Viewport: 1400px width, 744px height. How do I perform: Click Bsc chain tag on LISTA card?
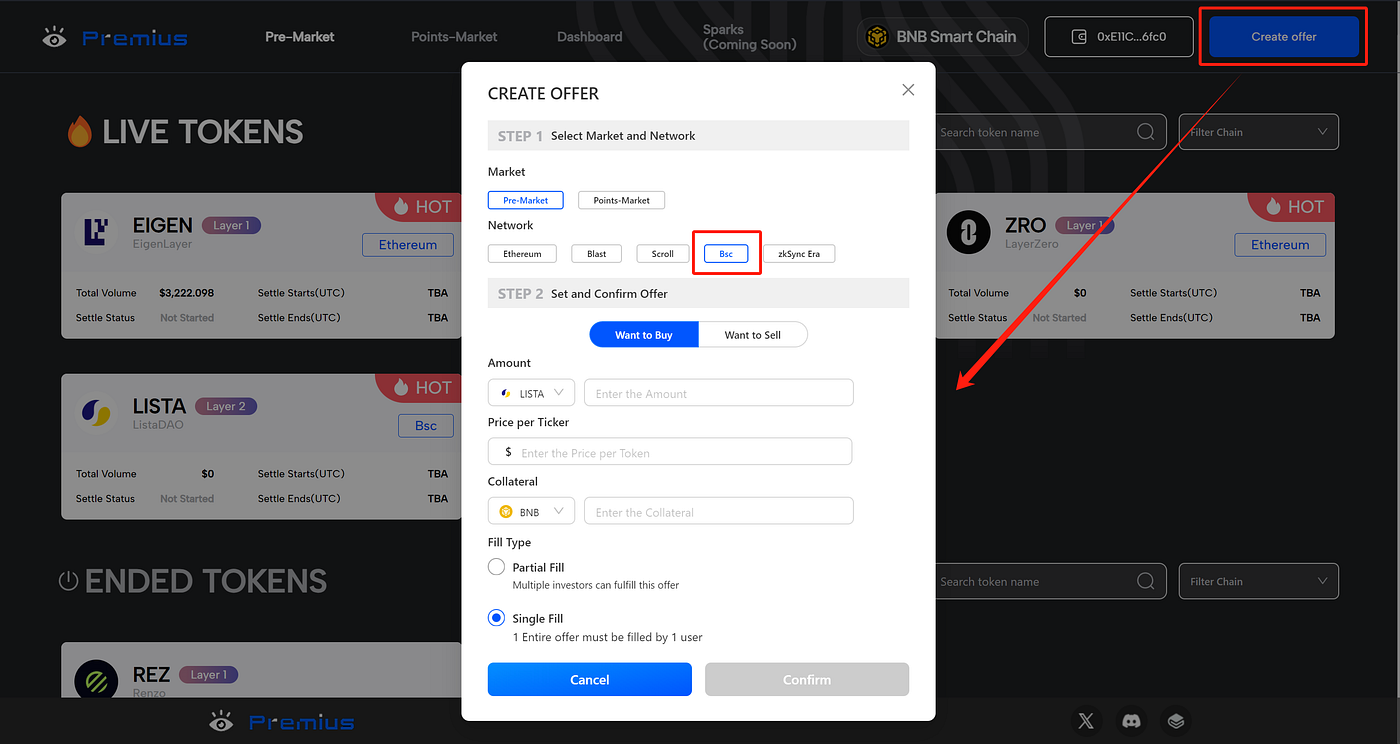click(x=426, y=425)
